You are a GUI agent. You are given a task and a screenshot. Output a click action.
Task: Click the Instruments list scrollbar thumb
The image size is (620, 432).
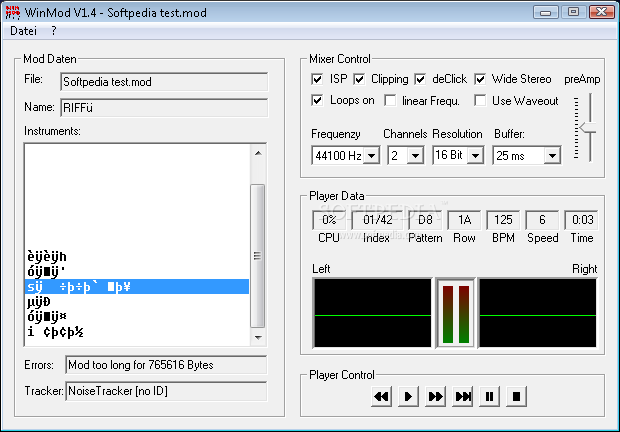[x=258, y=256]
